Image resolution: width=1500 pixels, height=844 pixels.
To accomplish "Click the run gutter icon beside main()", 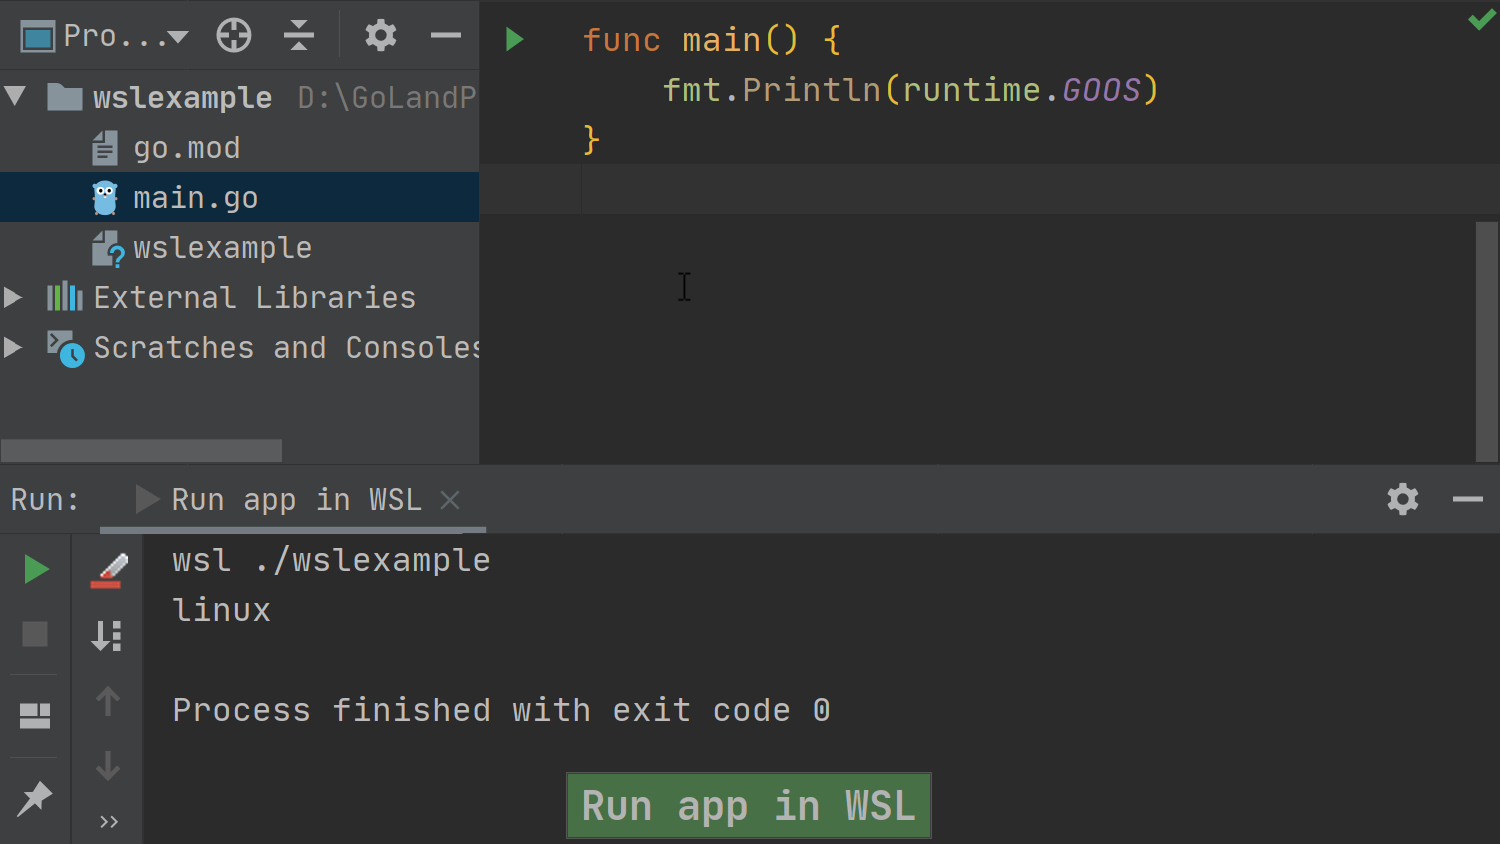I will [x=515, y=39].
